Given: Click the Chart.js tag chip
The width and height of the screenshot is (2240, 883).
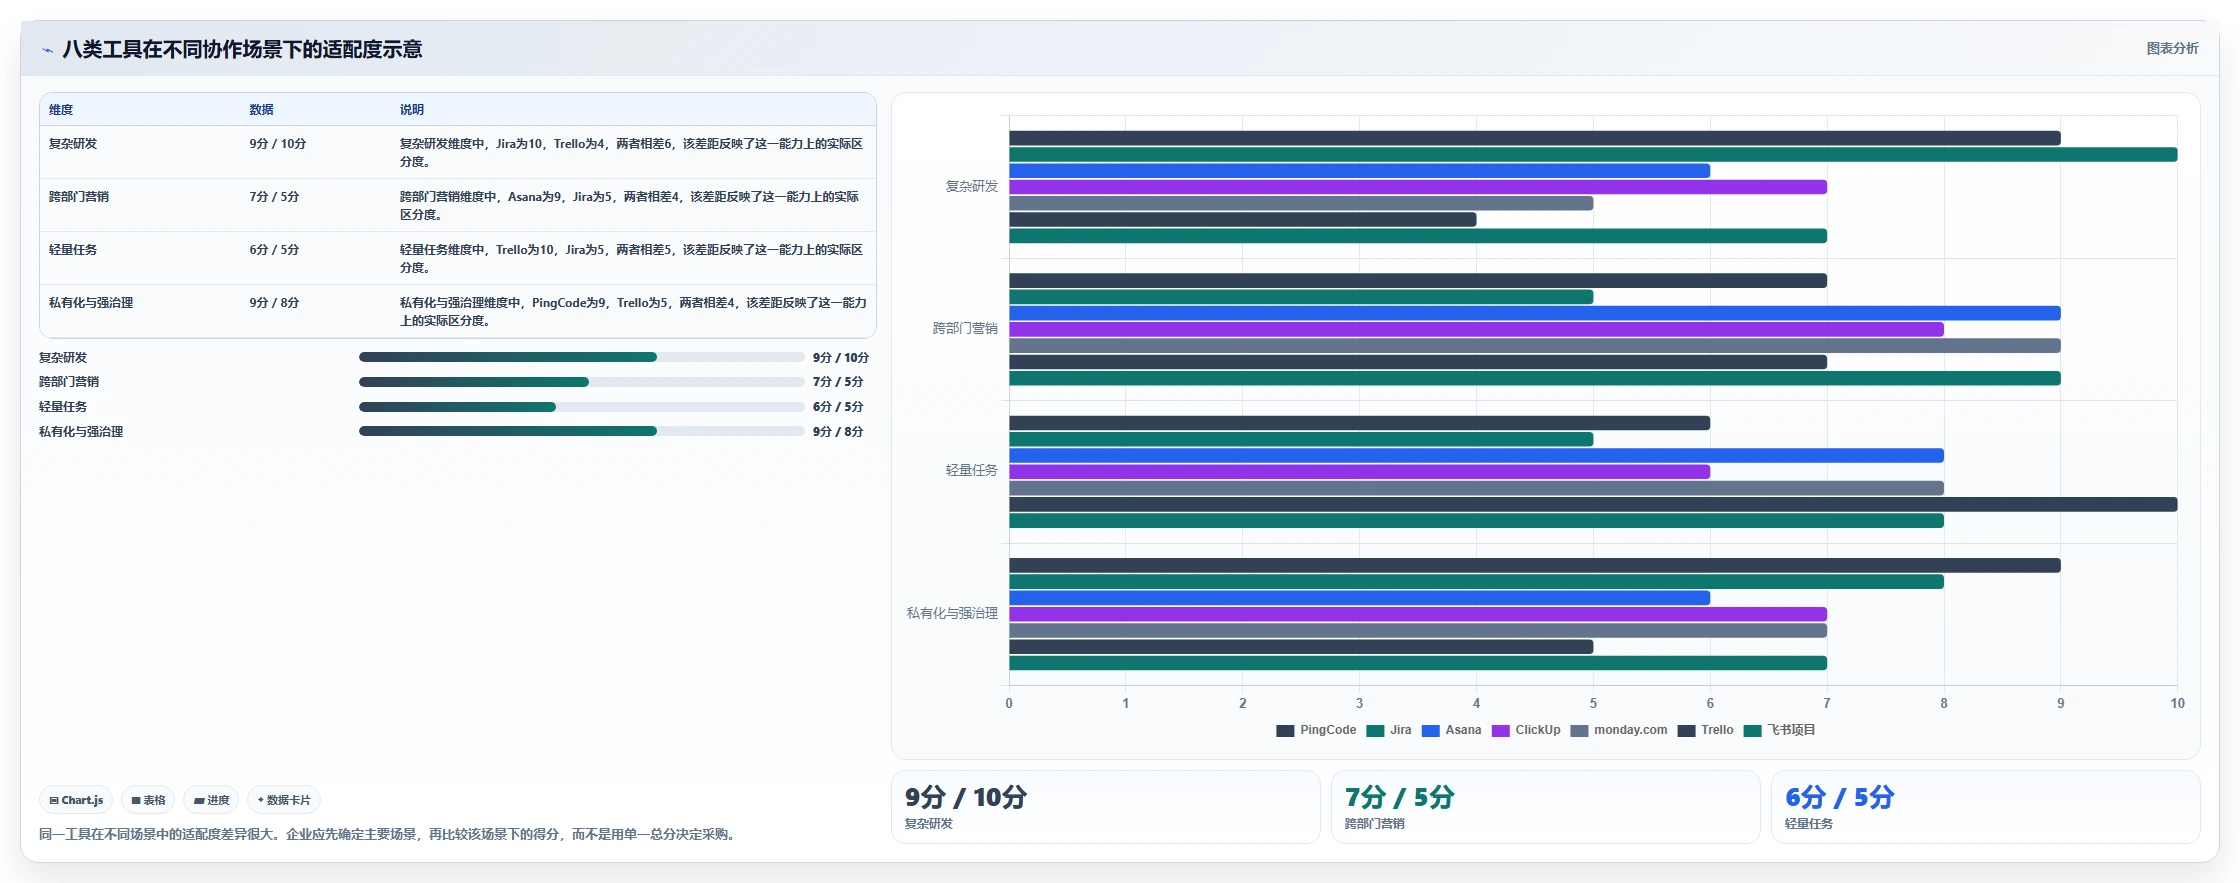Looking at the screenshot, I should coord(76,800).
